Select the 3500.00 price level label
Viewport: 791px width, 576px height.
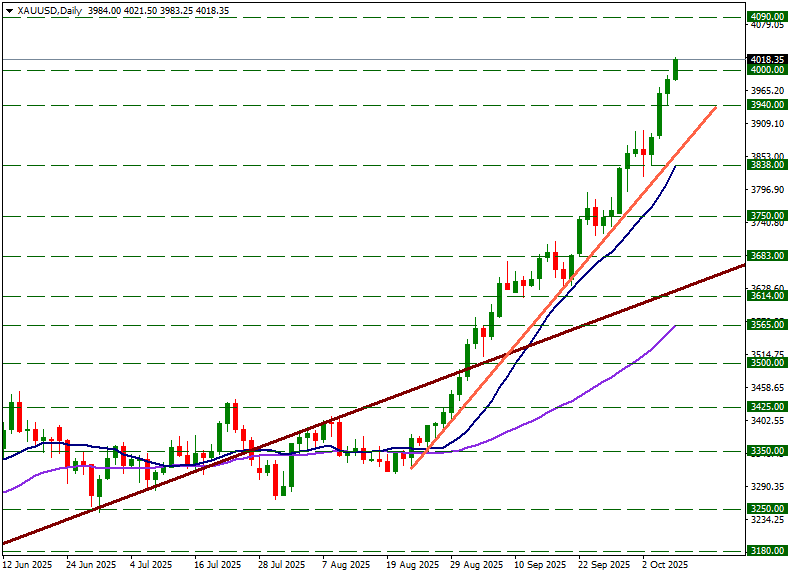(x=766, y=363)
